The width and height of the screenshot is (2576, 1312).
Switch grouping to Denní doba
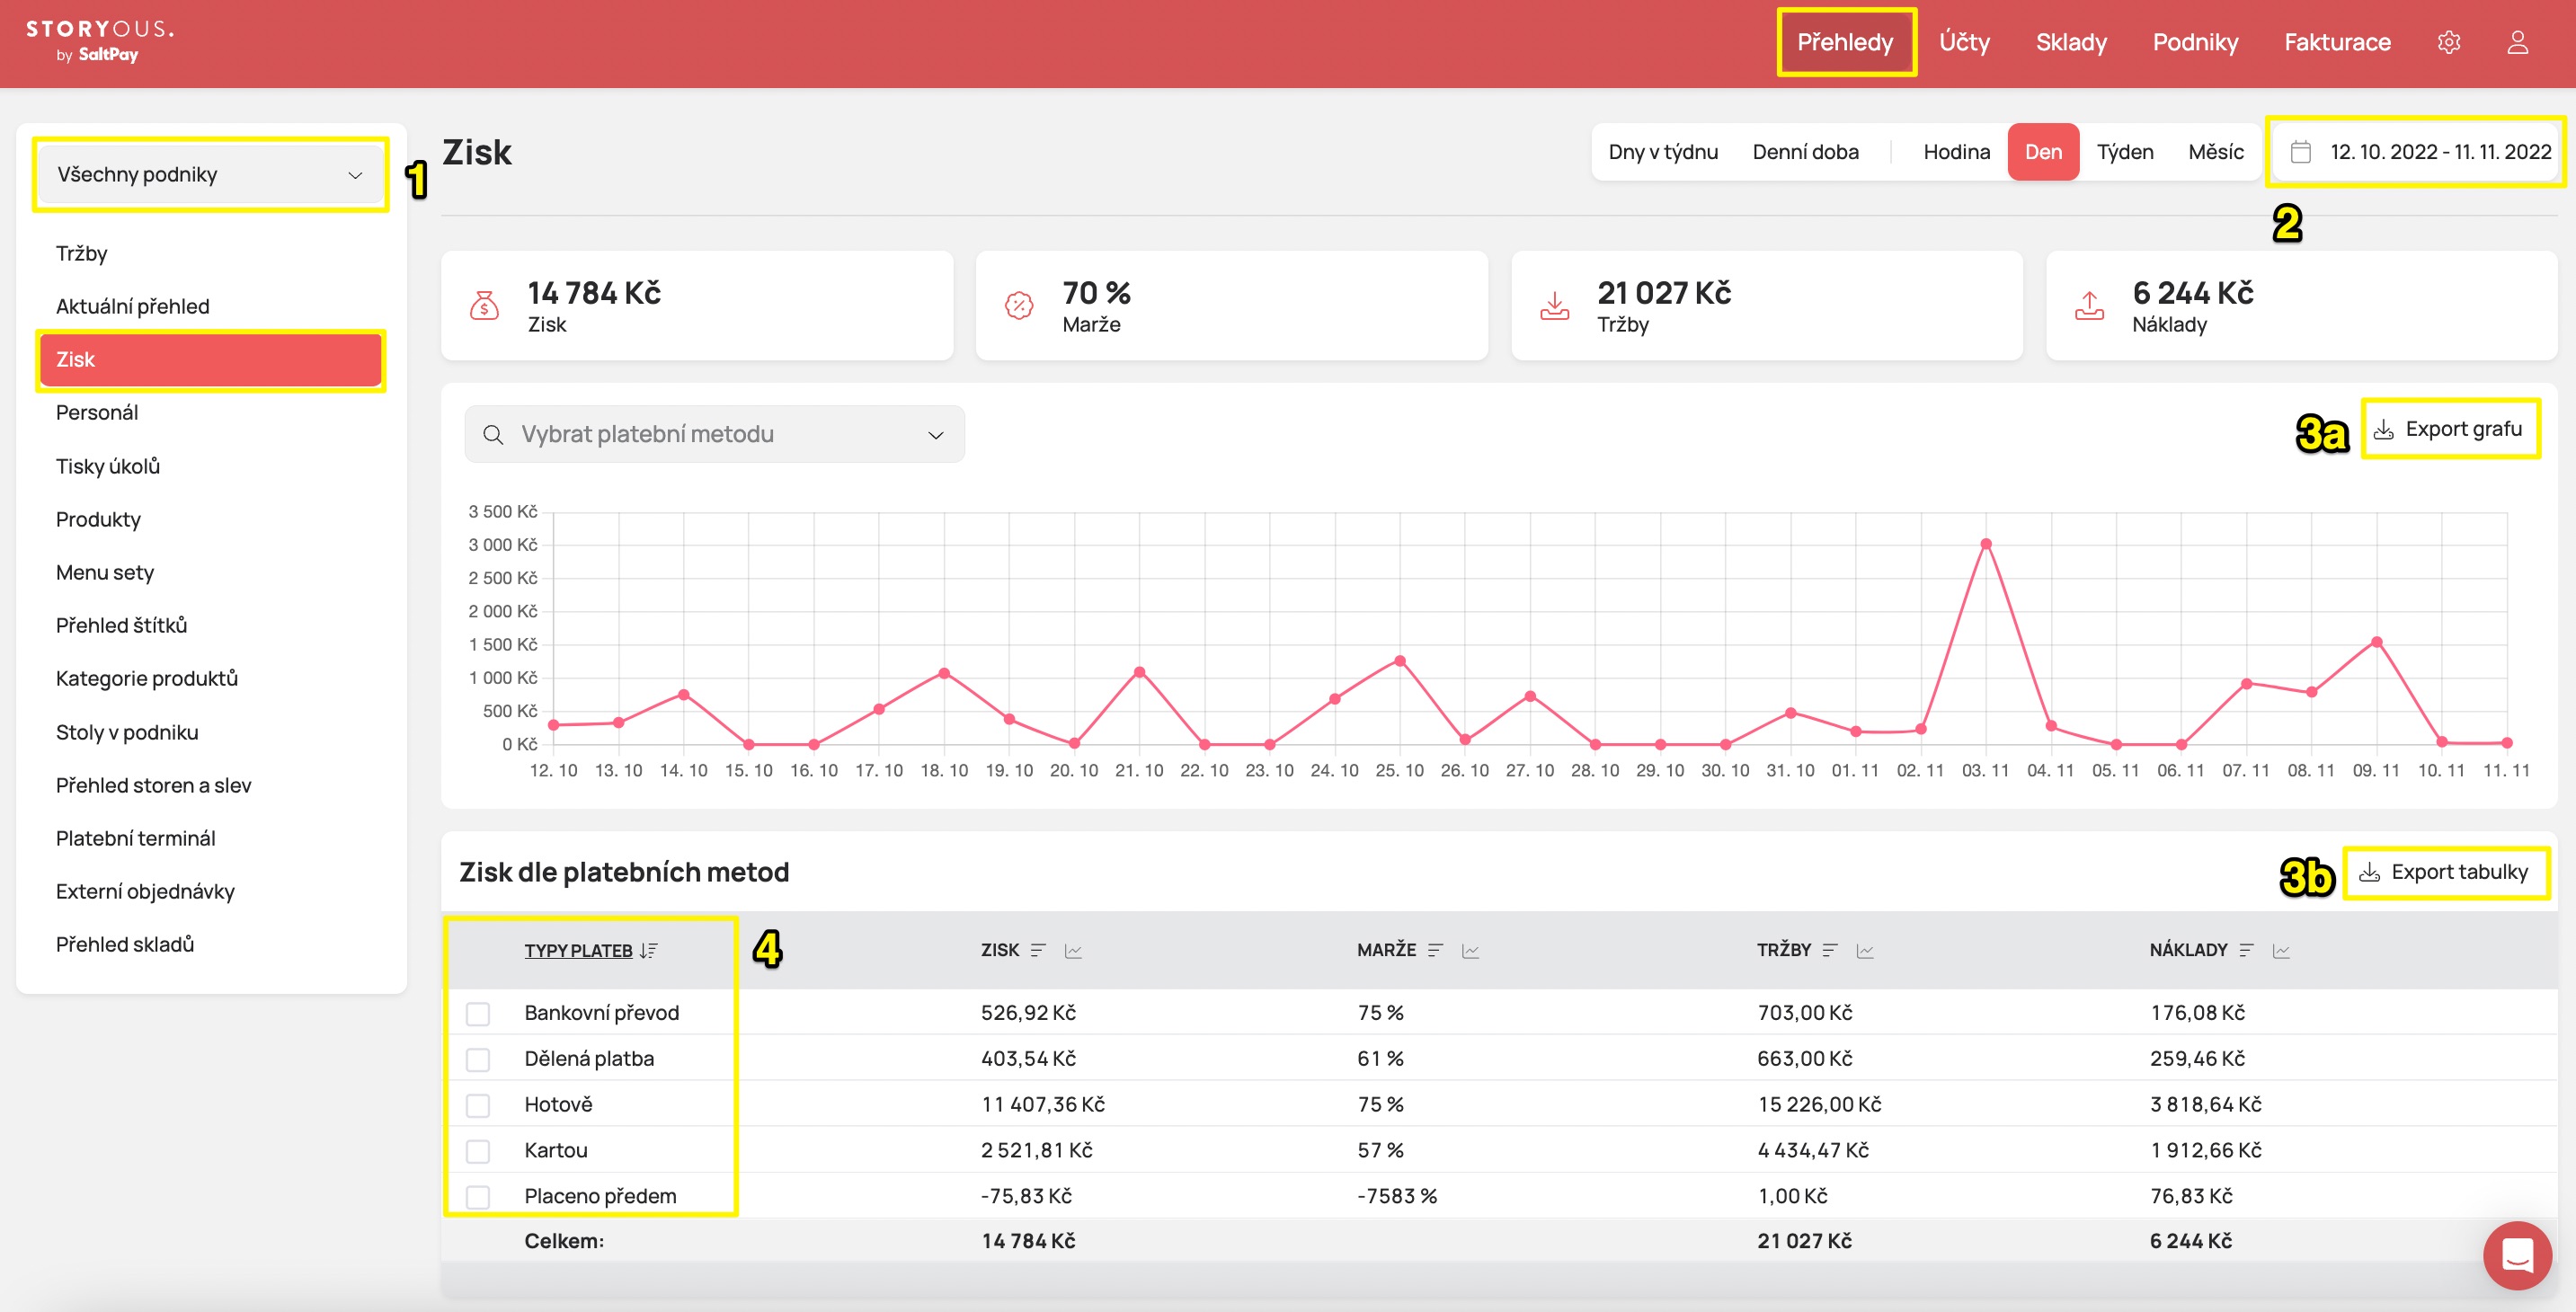(x=1806, y=152)
